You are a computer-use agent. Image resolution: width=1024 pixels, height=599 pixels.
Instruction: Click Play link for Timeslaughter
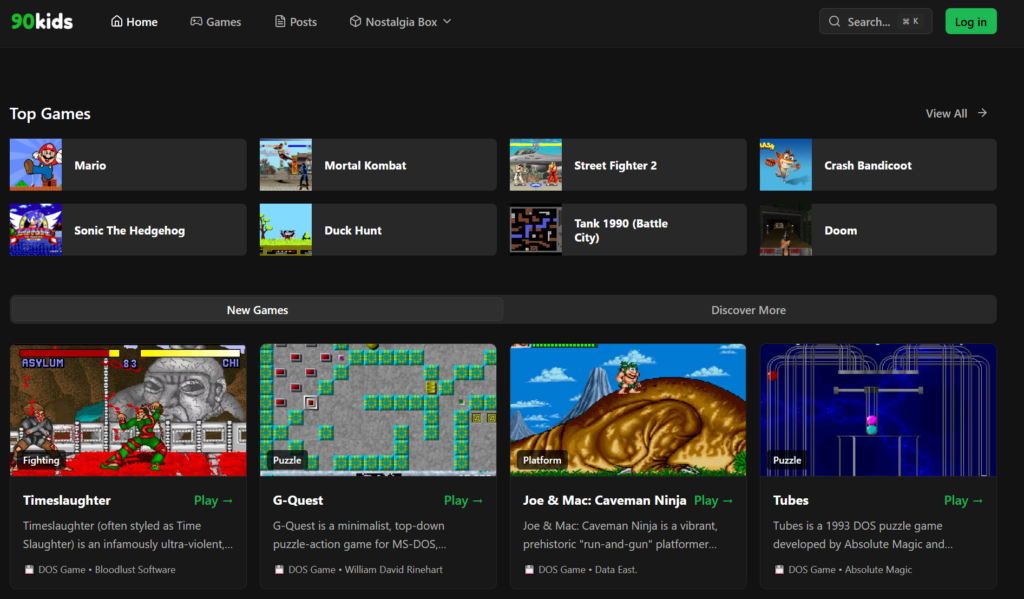point(213,500)
